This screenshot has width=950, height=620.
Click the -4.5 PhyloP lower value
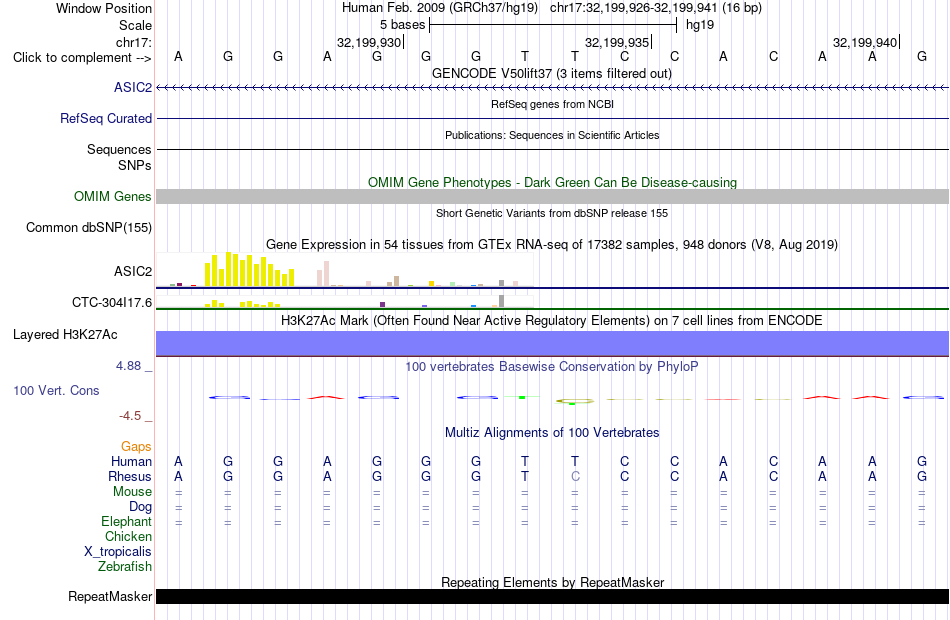pyautogui.click(x=130, y=416)
